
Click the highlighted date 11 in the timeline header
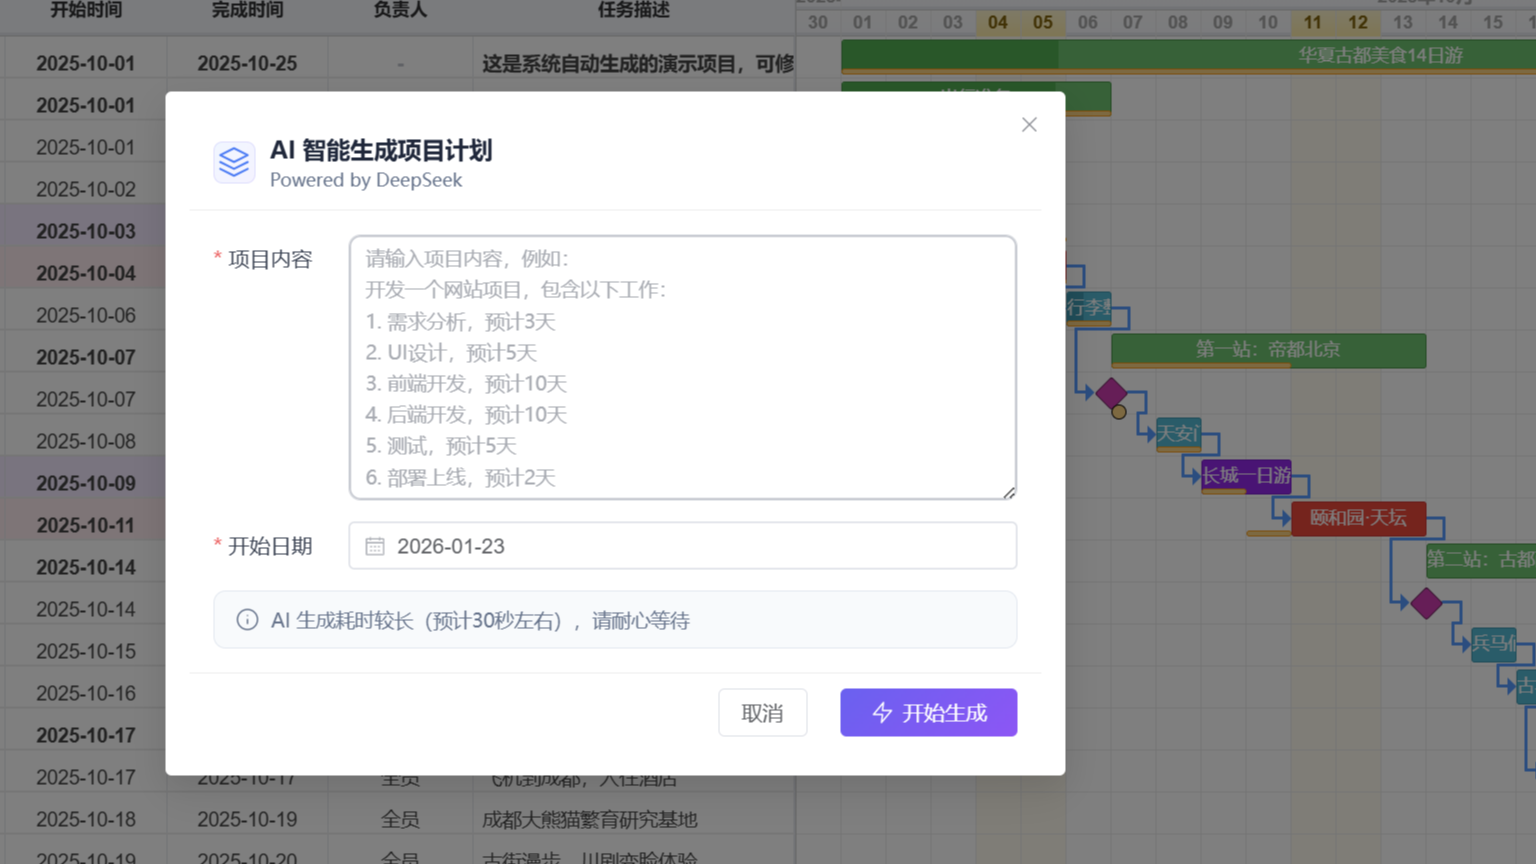[1313, 21]
